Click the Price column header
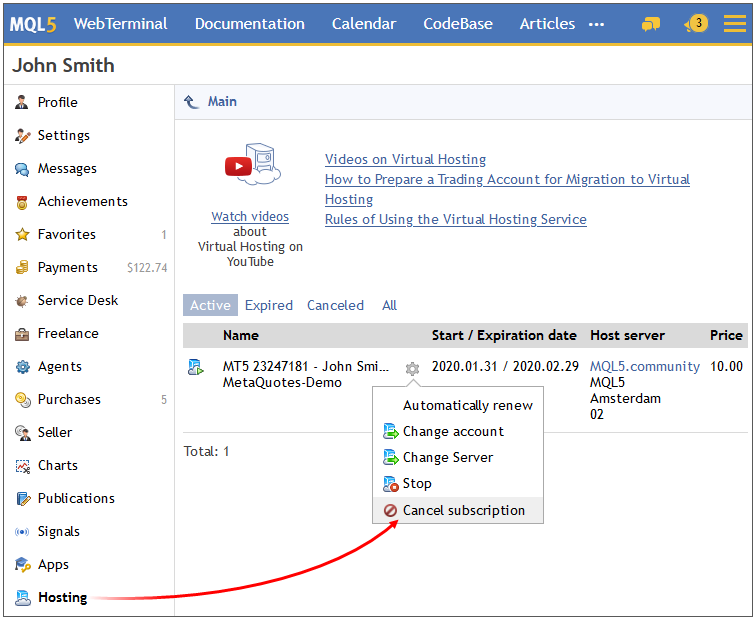754x620 pixels. click(x=726, y=335)
